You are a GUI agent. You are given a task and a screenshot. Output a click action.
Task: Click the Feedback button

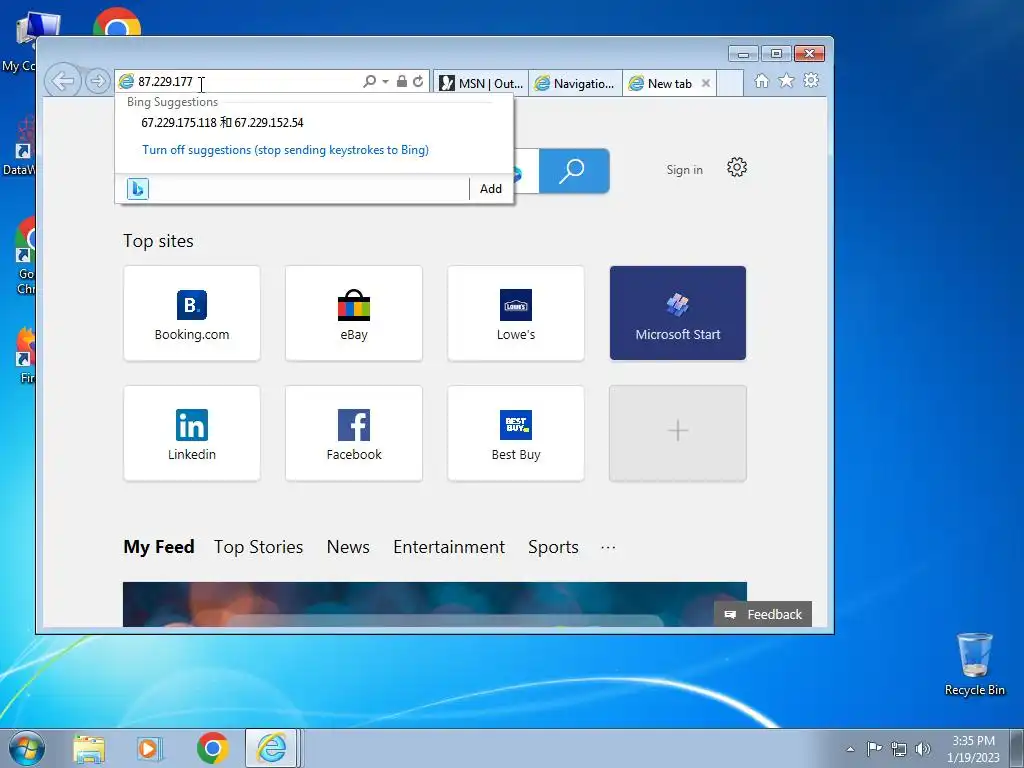click(763, 614)
